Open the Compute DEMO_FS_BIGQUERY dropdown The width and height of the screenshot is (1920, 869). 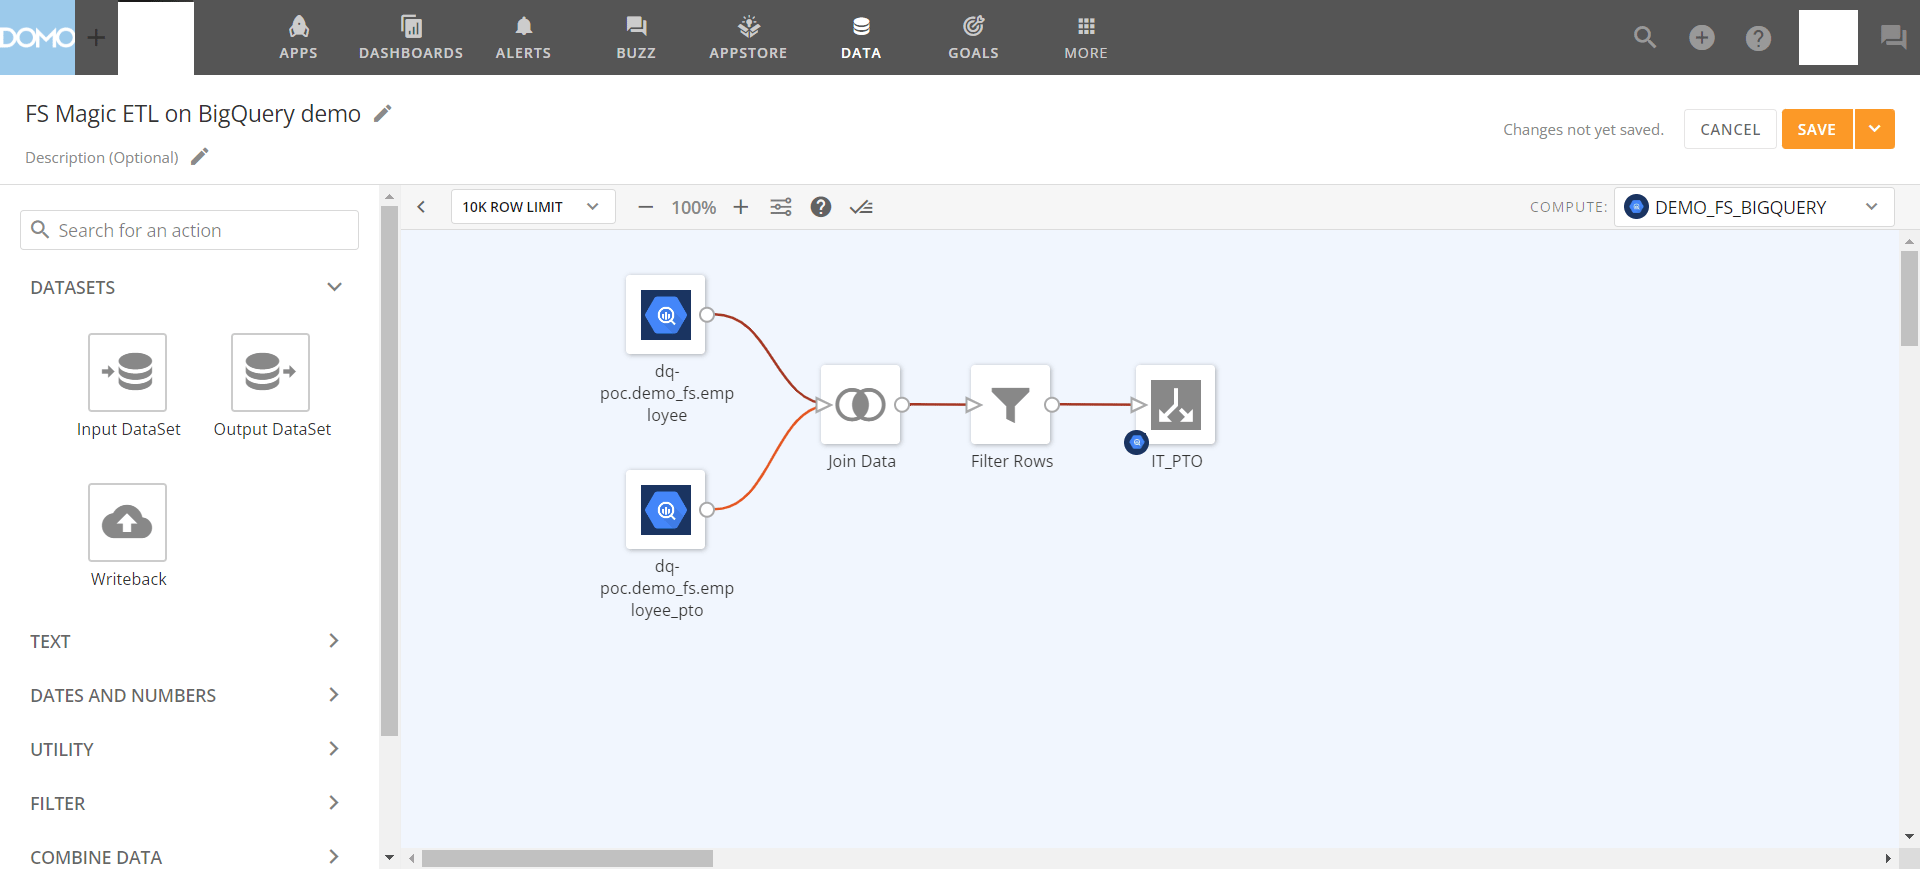click(x=1754, y=207)
